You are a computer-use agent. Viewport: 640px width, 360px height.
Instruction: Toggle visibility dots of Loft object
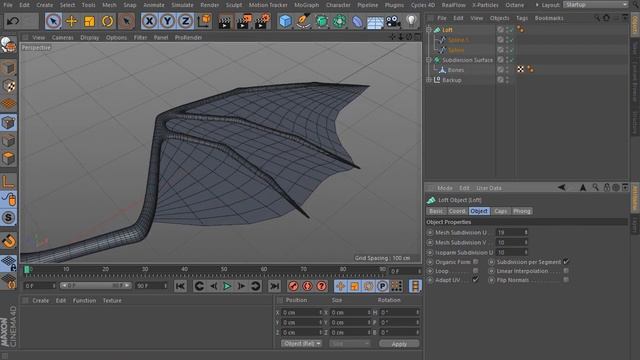point(508,29)
